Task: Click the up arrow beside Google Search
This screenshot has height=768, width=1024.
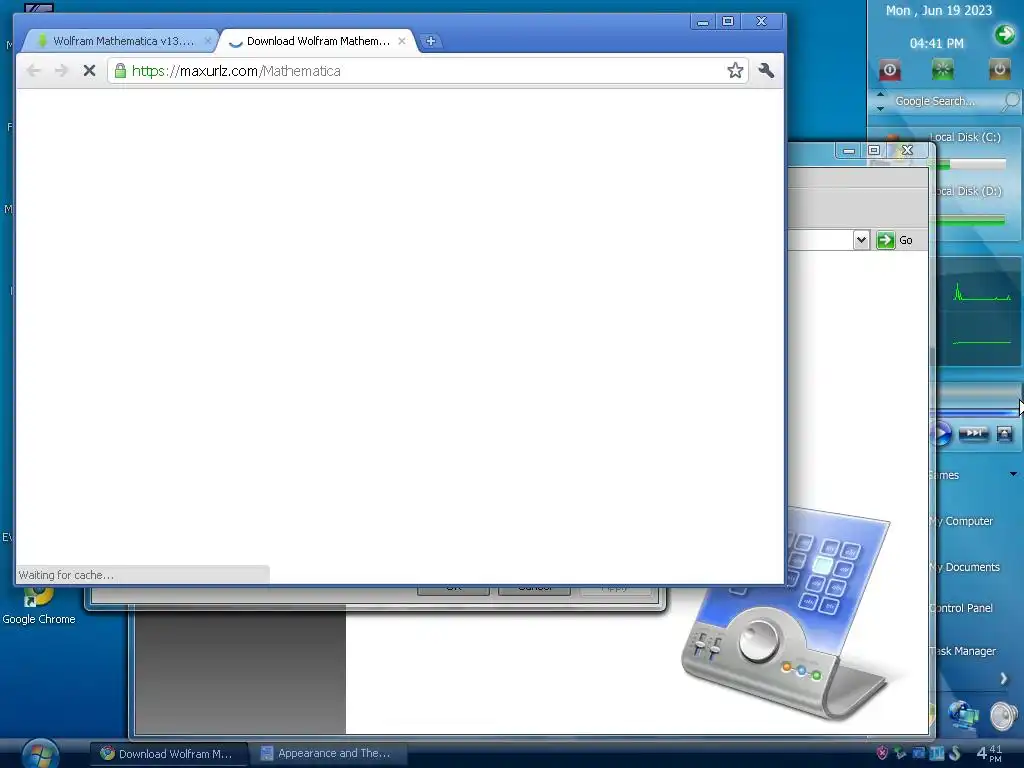Action: coord(880,95)
